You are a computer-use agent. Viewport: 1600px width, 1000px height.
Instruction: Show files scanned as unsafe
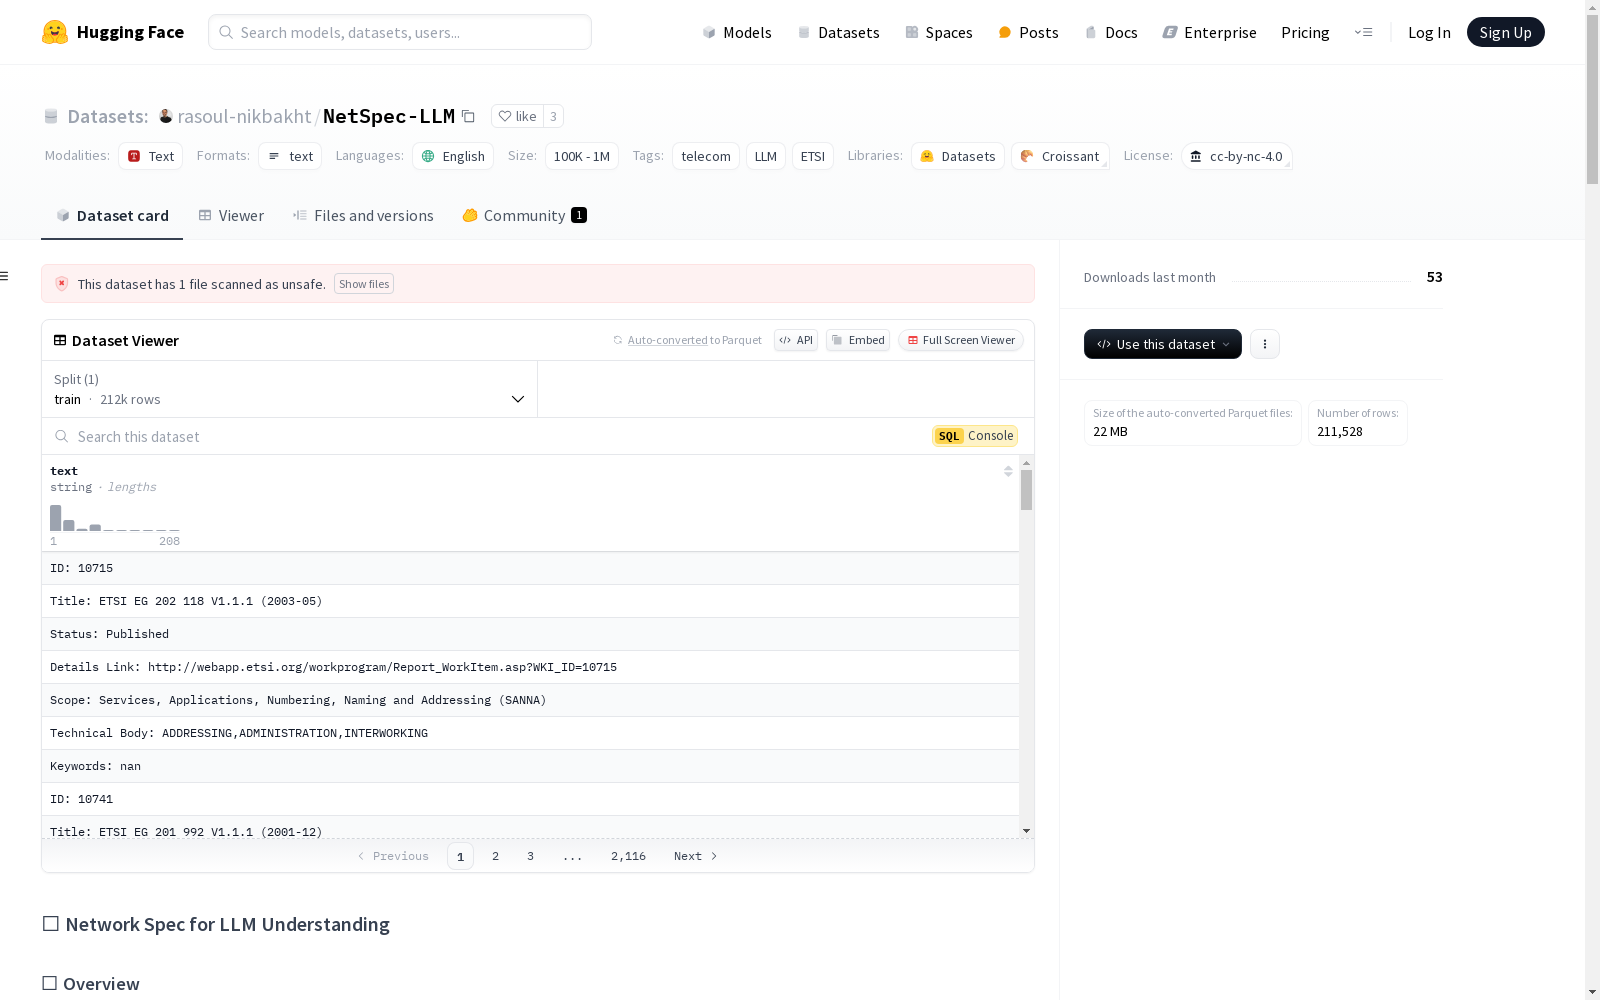point(364,284)
